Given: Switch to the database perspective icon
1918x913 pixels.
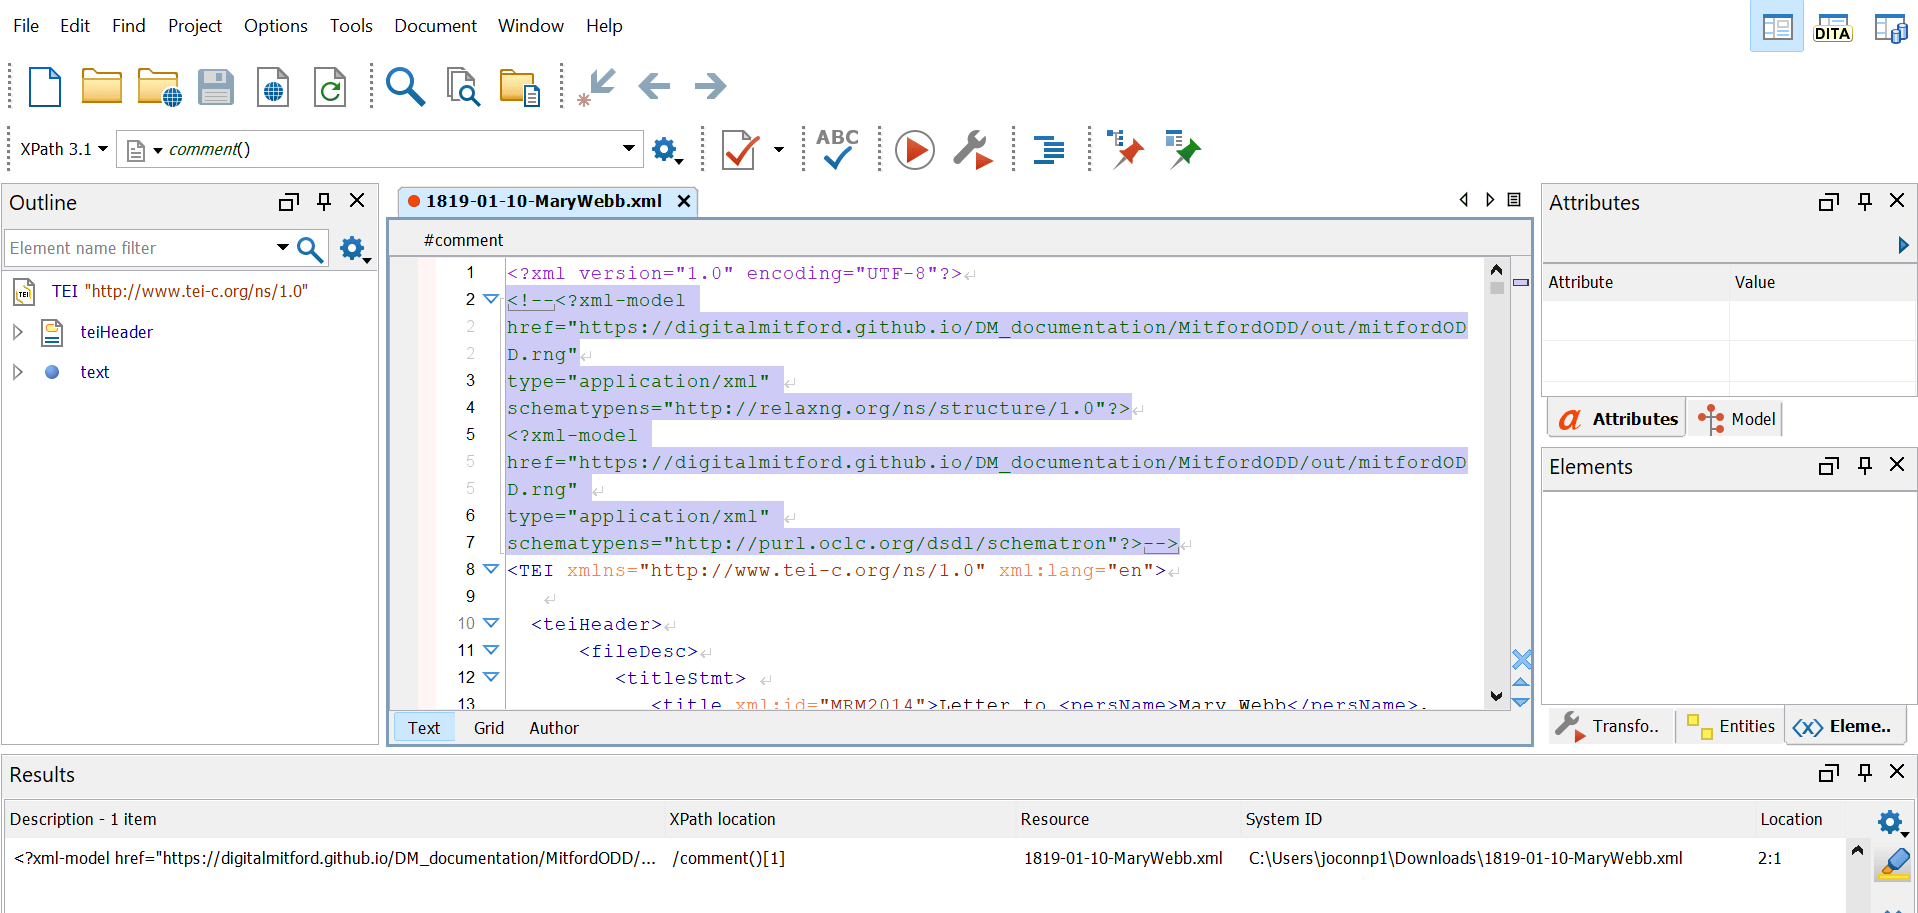Looking at the screenshot, I should [x=1890, y=27].
